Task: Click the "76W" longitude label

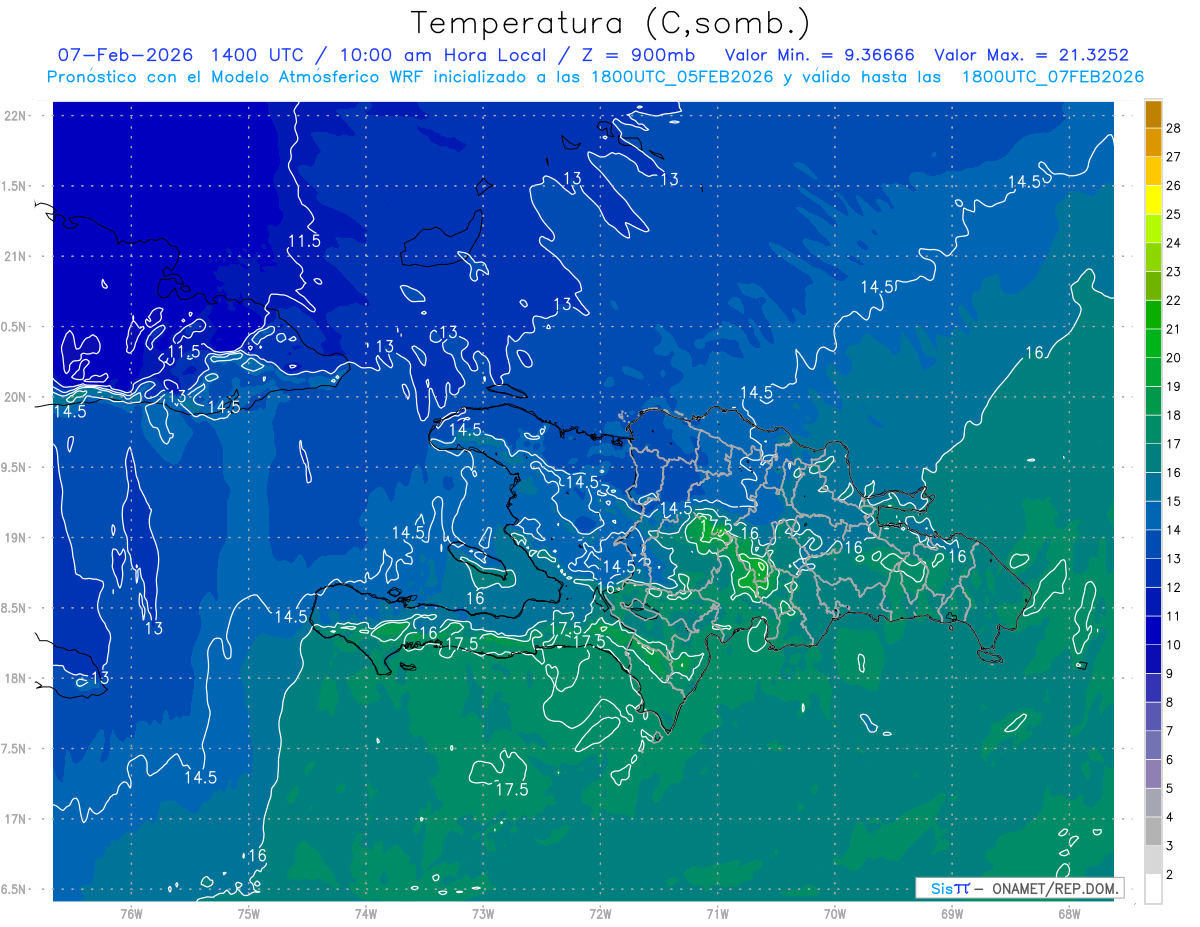Action: [131, 913]
